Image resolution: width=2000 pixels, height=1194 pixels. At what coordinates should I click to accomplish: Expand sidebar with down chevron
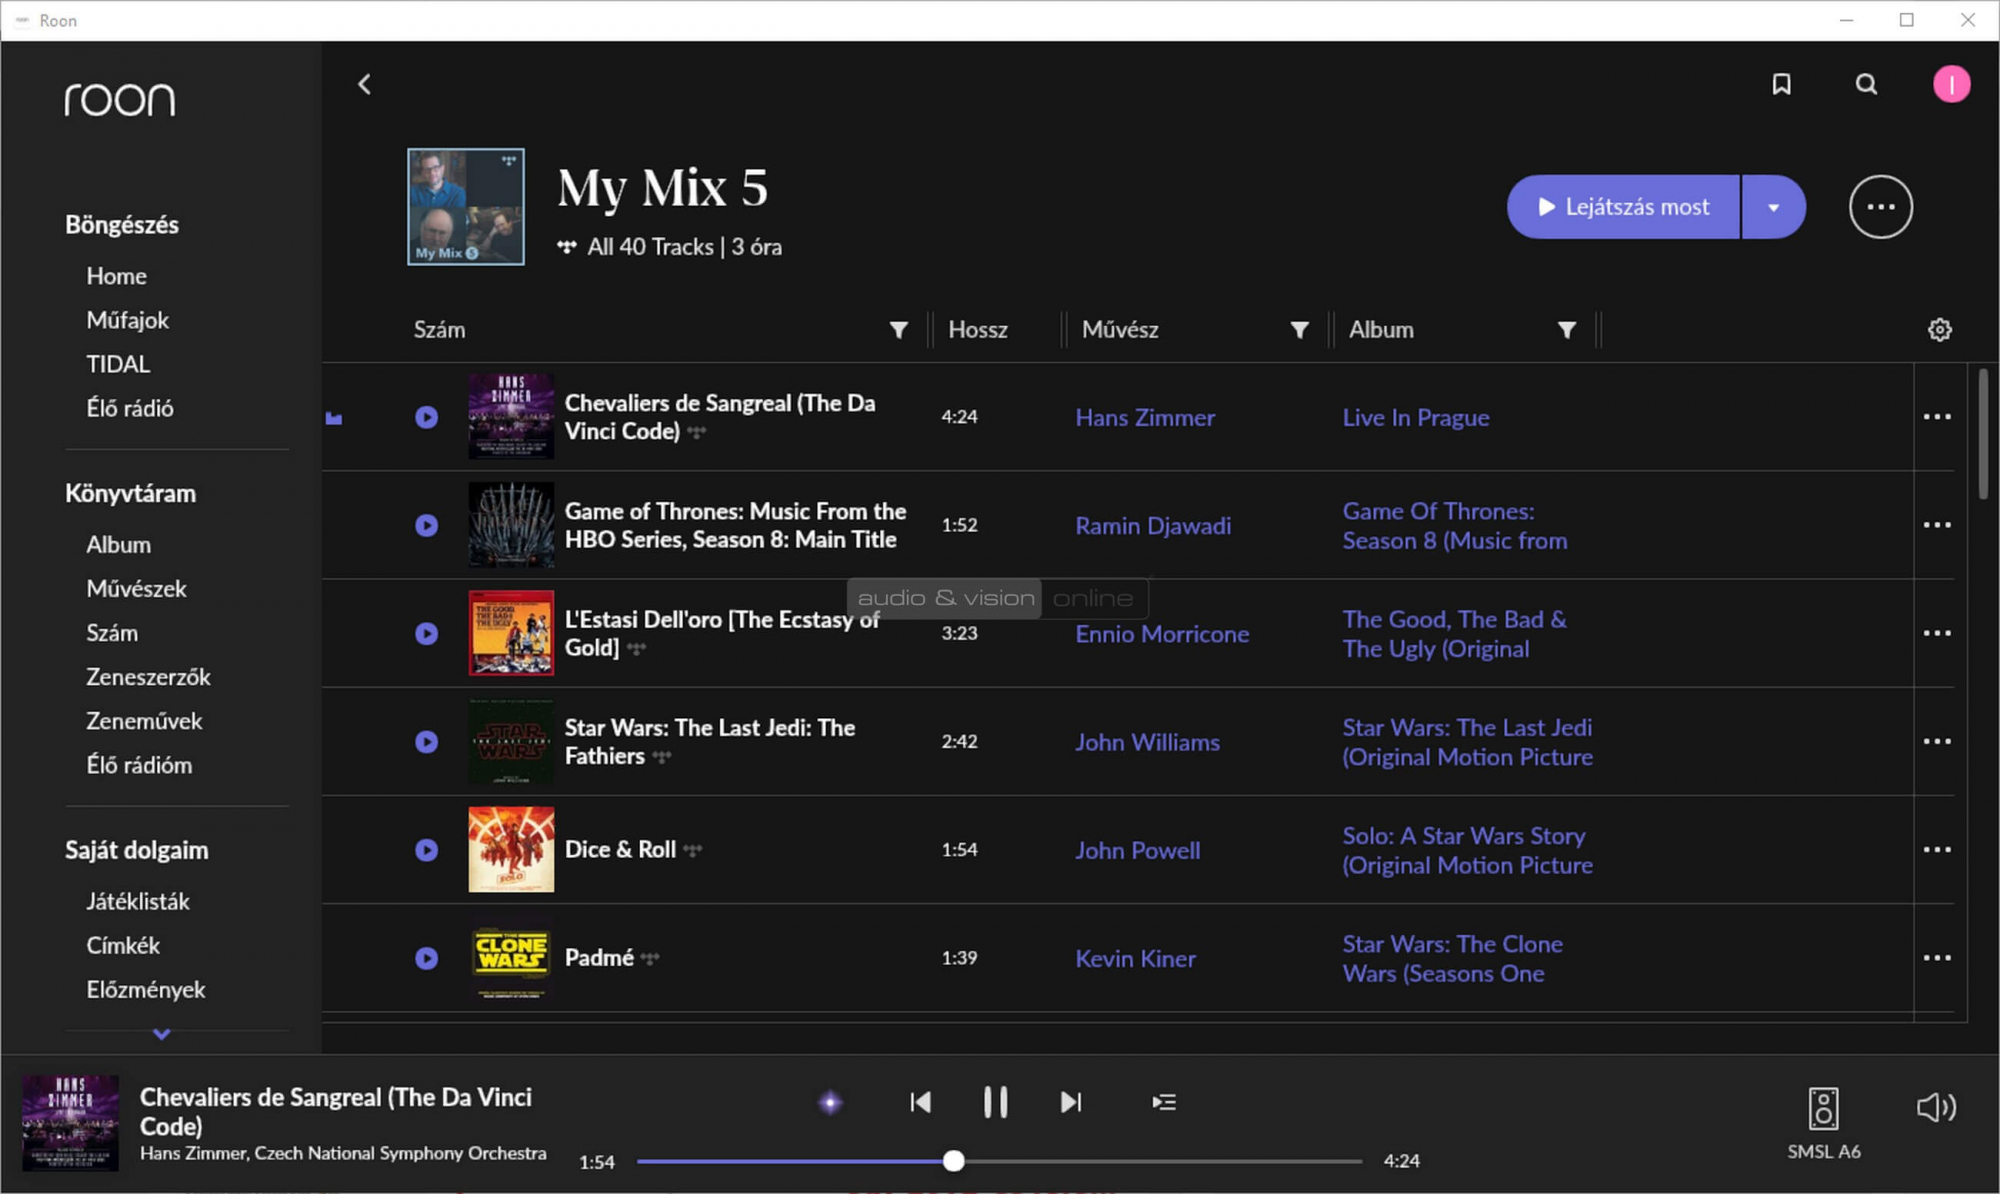click(162, 1034)
